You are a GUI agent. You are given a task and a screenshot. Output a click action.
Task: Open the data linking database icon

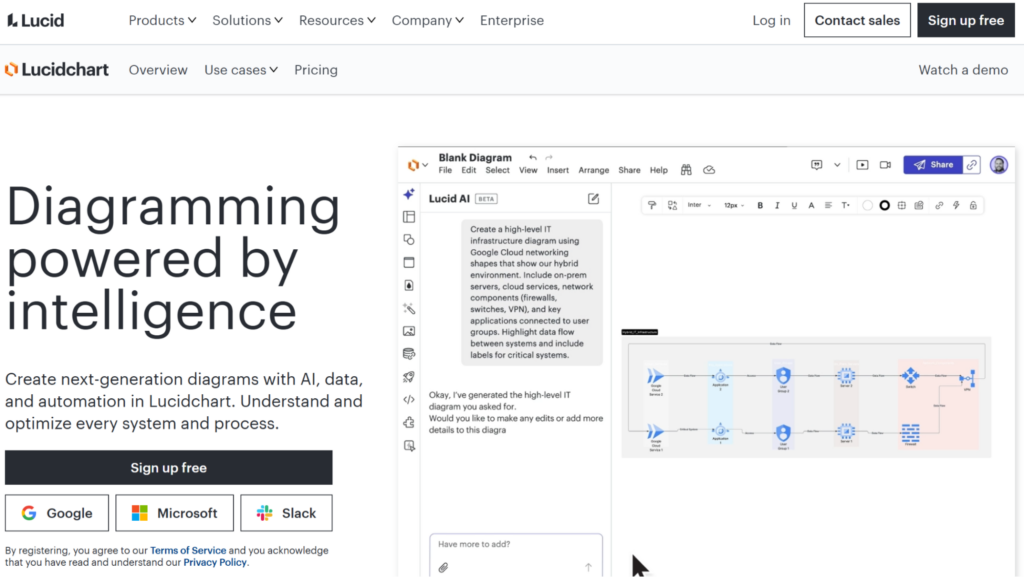pyautogui.click(x=409, y=354)
